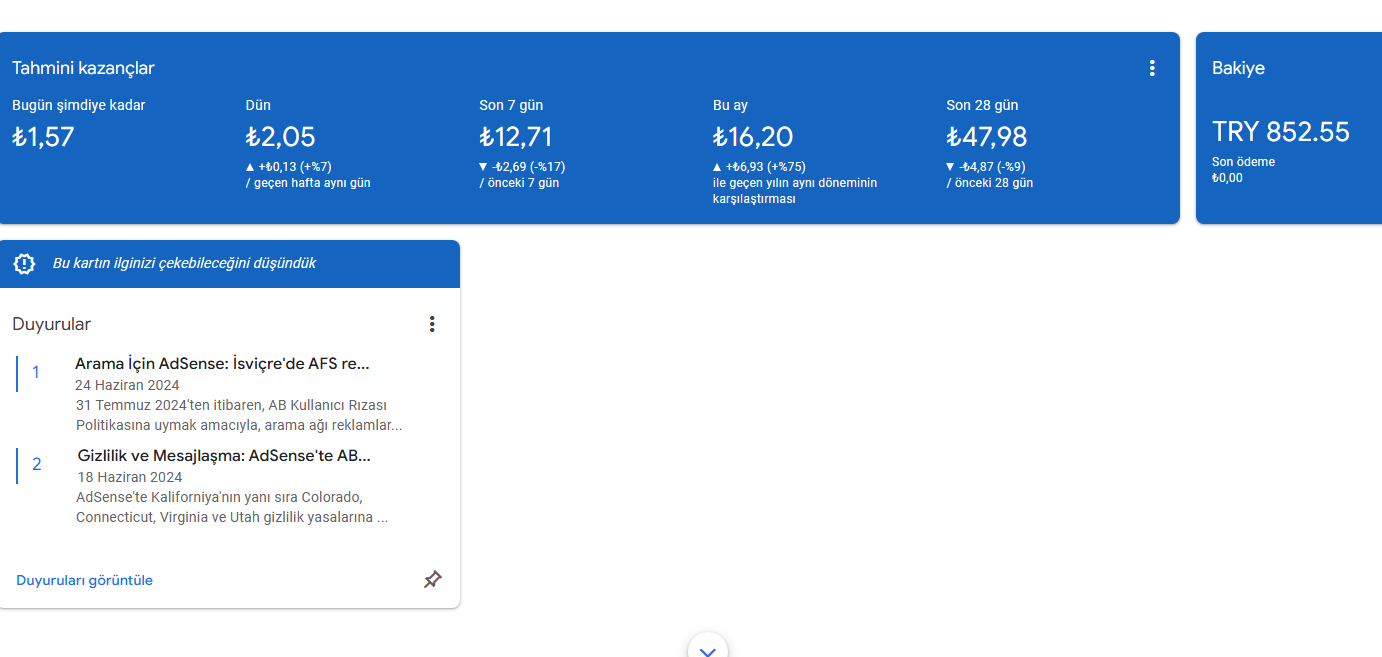This screenshot has height=657, width=1382.
Task: Click the TRY 852.55 balance amount
Action: (x=1281, y=132)
